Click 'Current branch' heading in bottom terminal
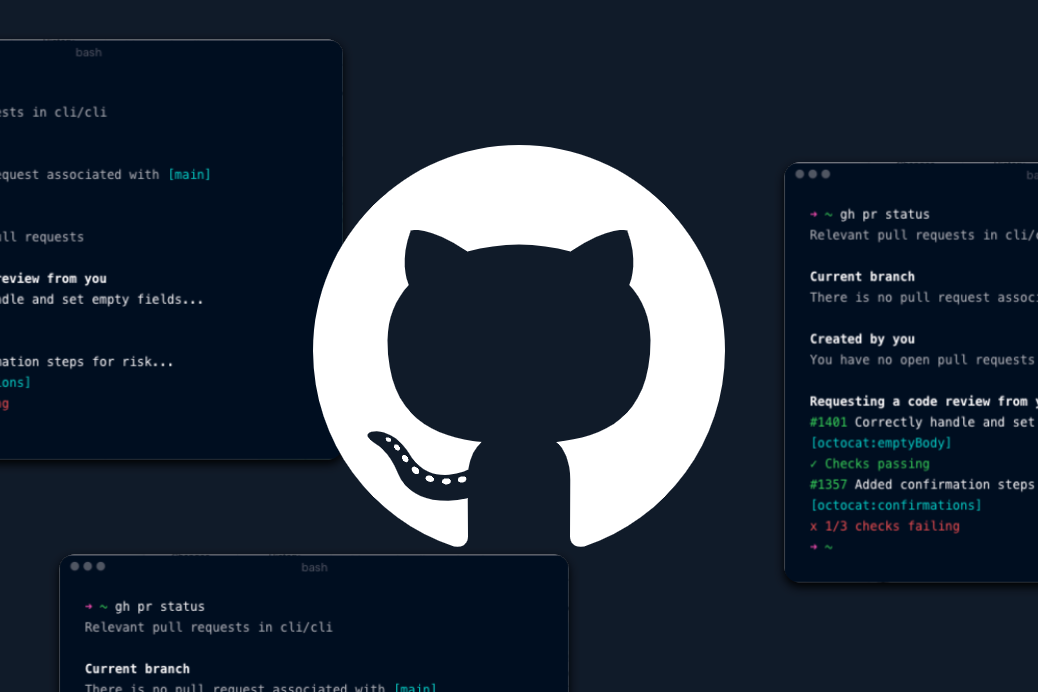 [x=137, y=669]
